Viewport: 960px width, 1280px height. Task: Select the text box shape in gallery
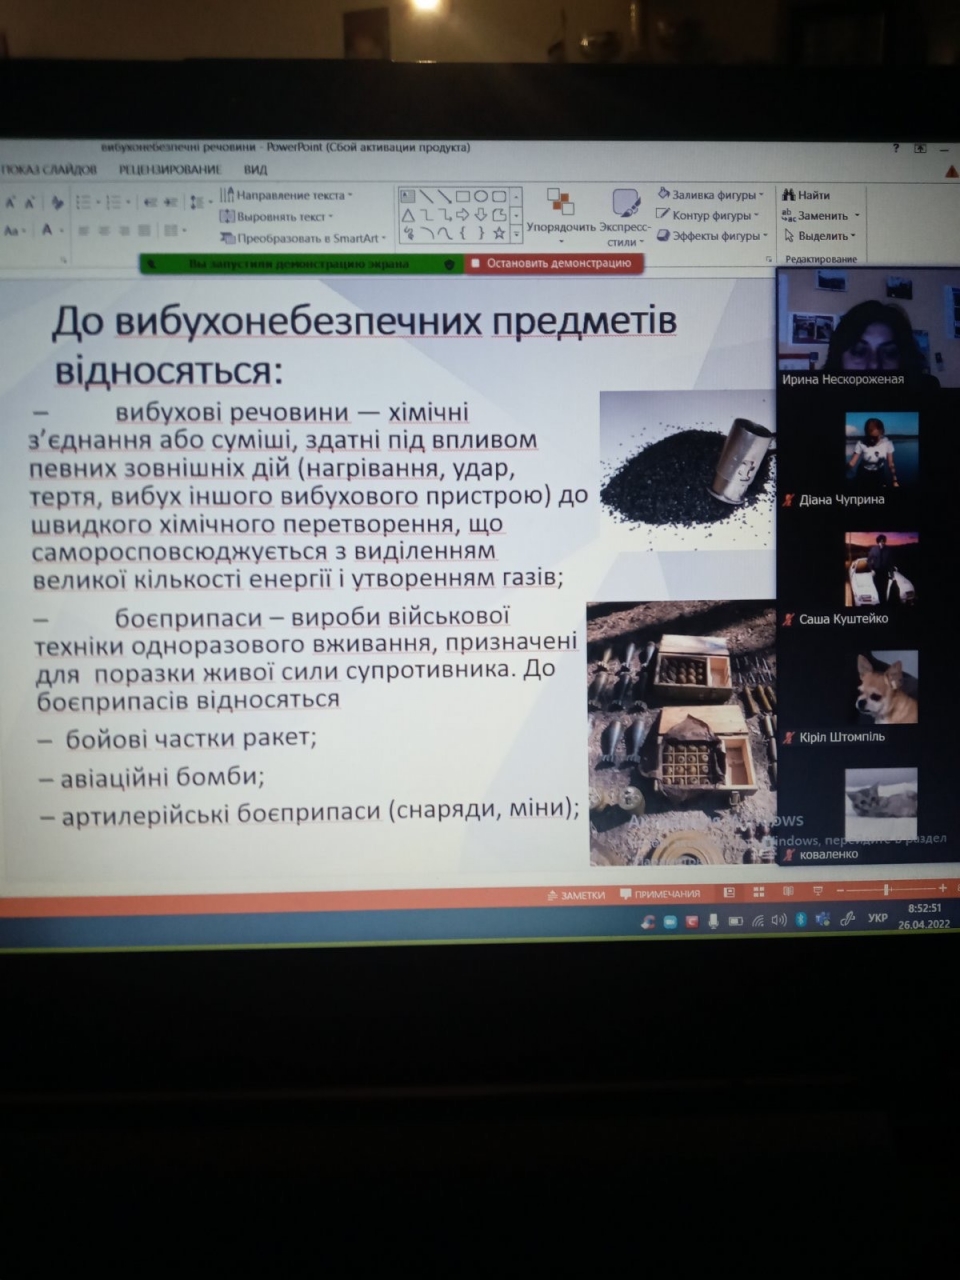406,196
